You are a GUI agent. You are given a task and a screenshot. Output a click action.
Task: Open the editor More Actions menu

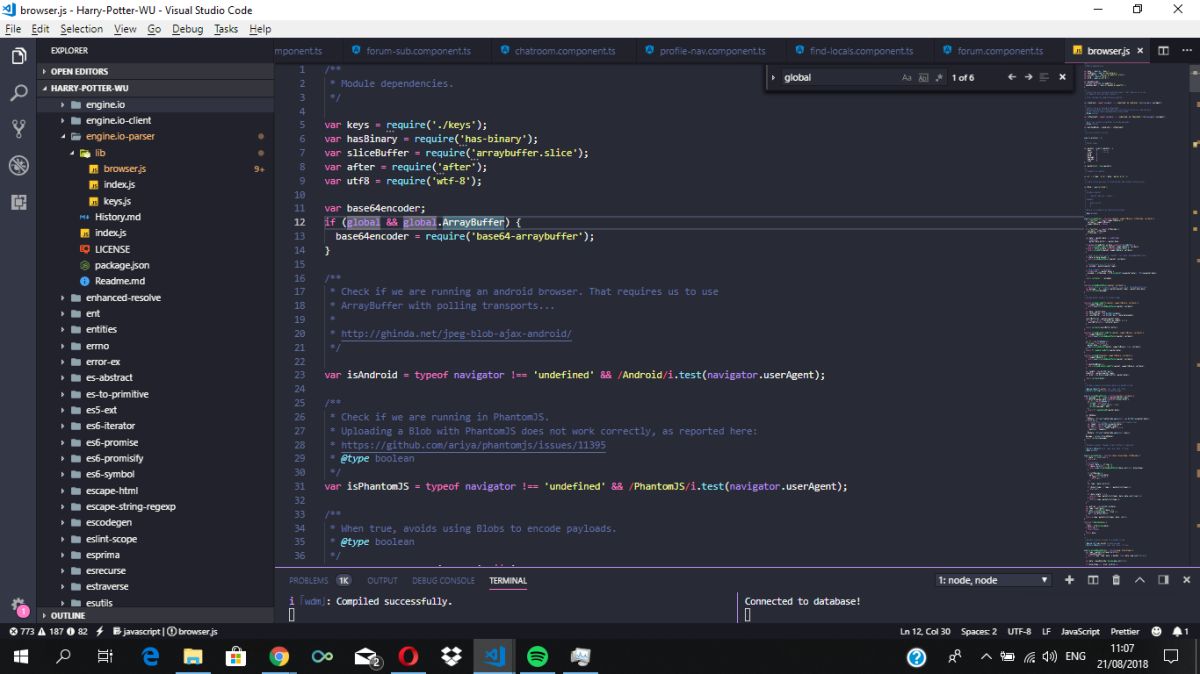point(1186,51)
